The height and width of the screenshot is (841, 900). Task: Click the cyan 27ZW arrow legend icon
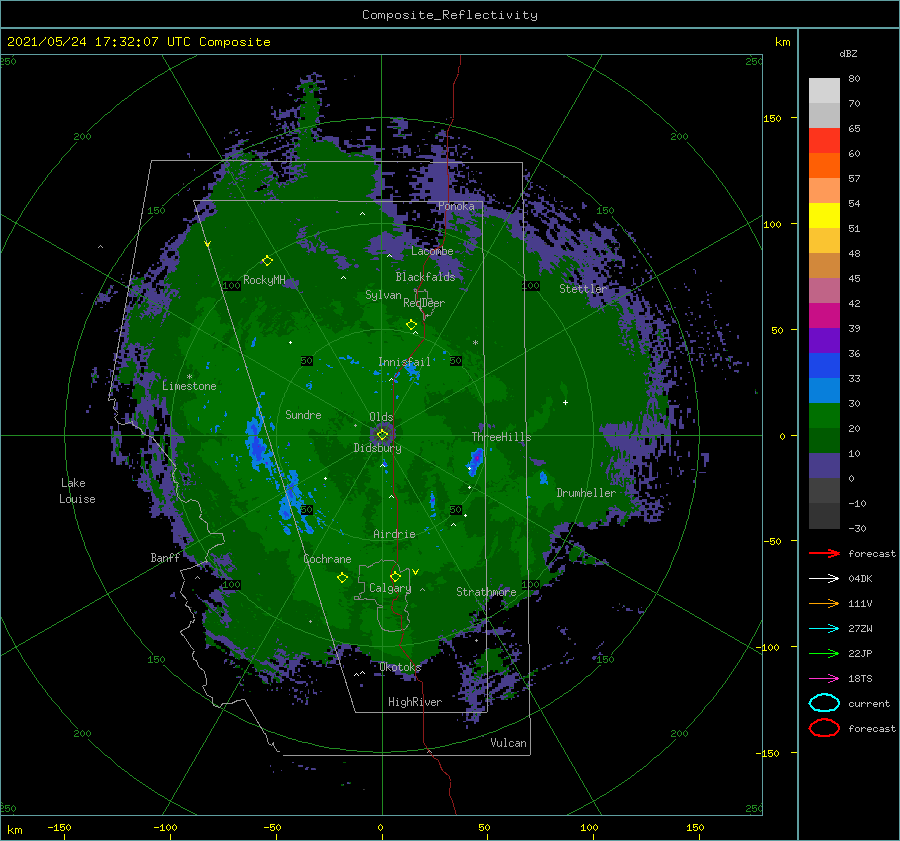tap(824, 628)
